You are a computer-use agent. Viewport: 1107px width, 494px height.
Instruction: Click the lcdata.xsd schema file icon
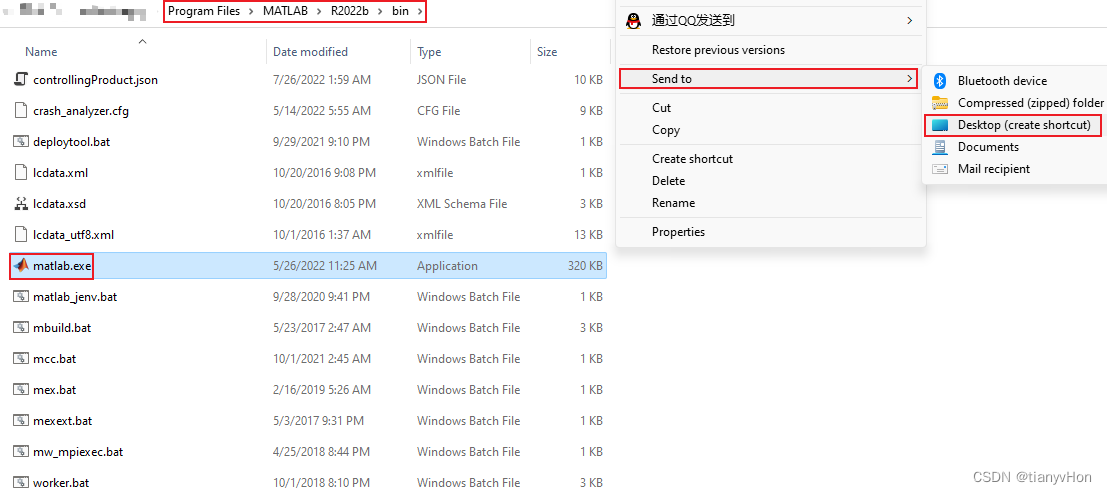pyautogui.click(x=21, y=204)
